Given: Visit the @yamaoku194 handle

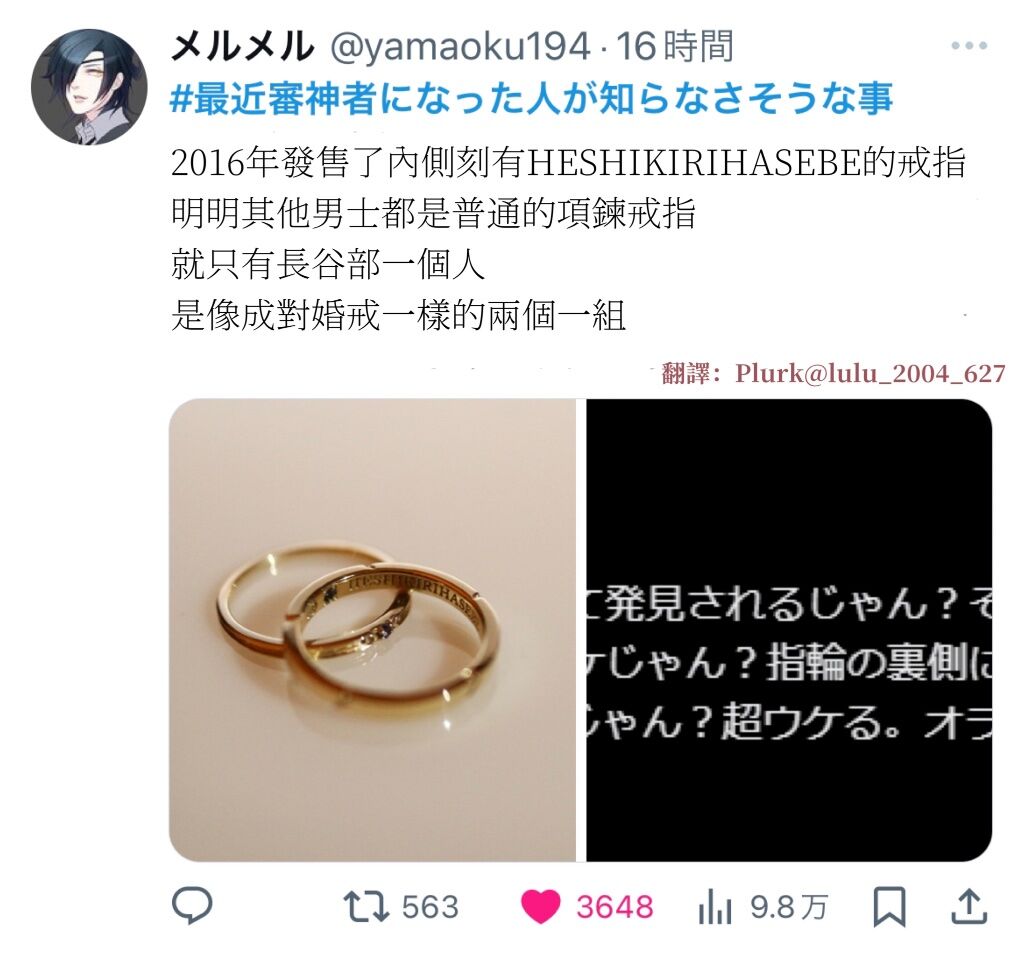Looking at the screenshot, I should 460,47.
